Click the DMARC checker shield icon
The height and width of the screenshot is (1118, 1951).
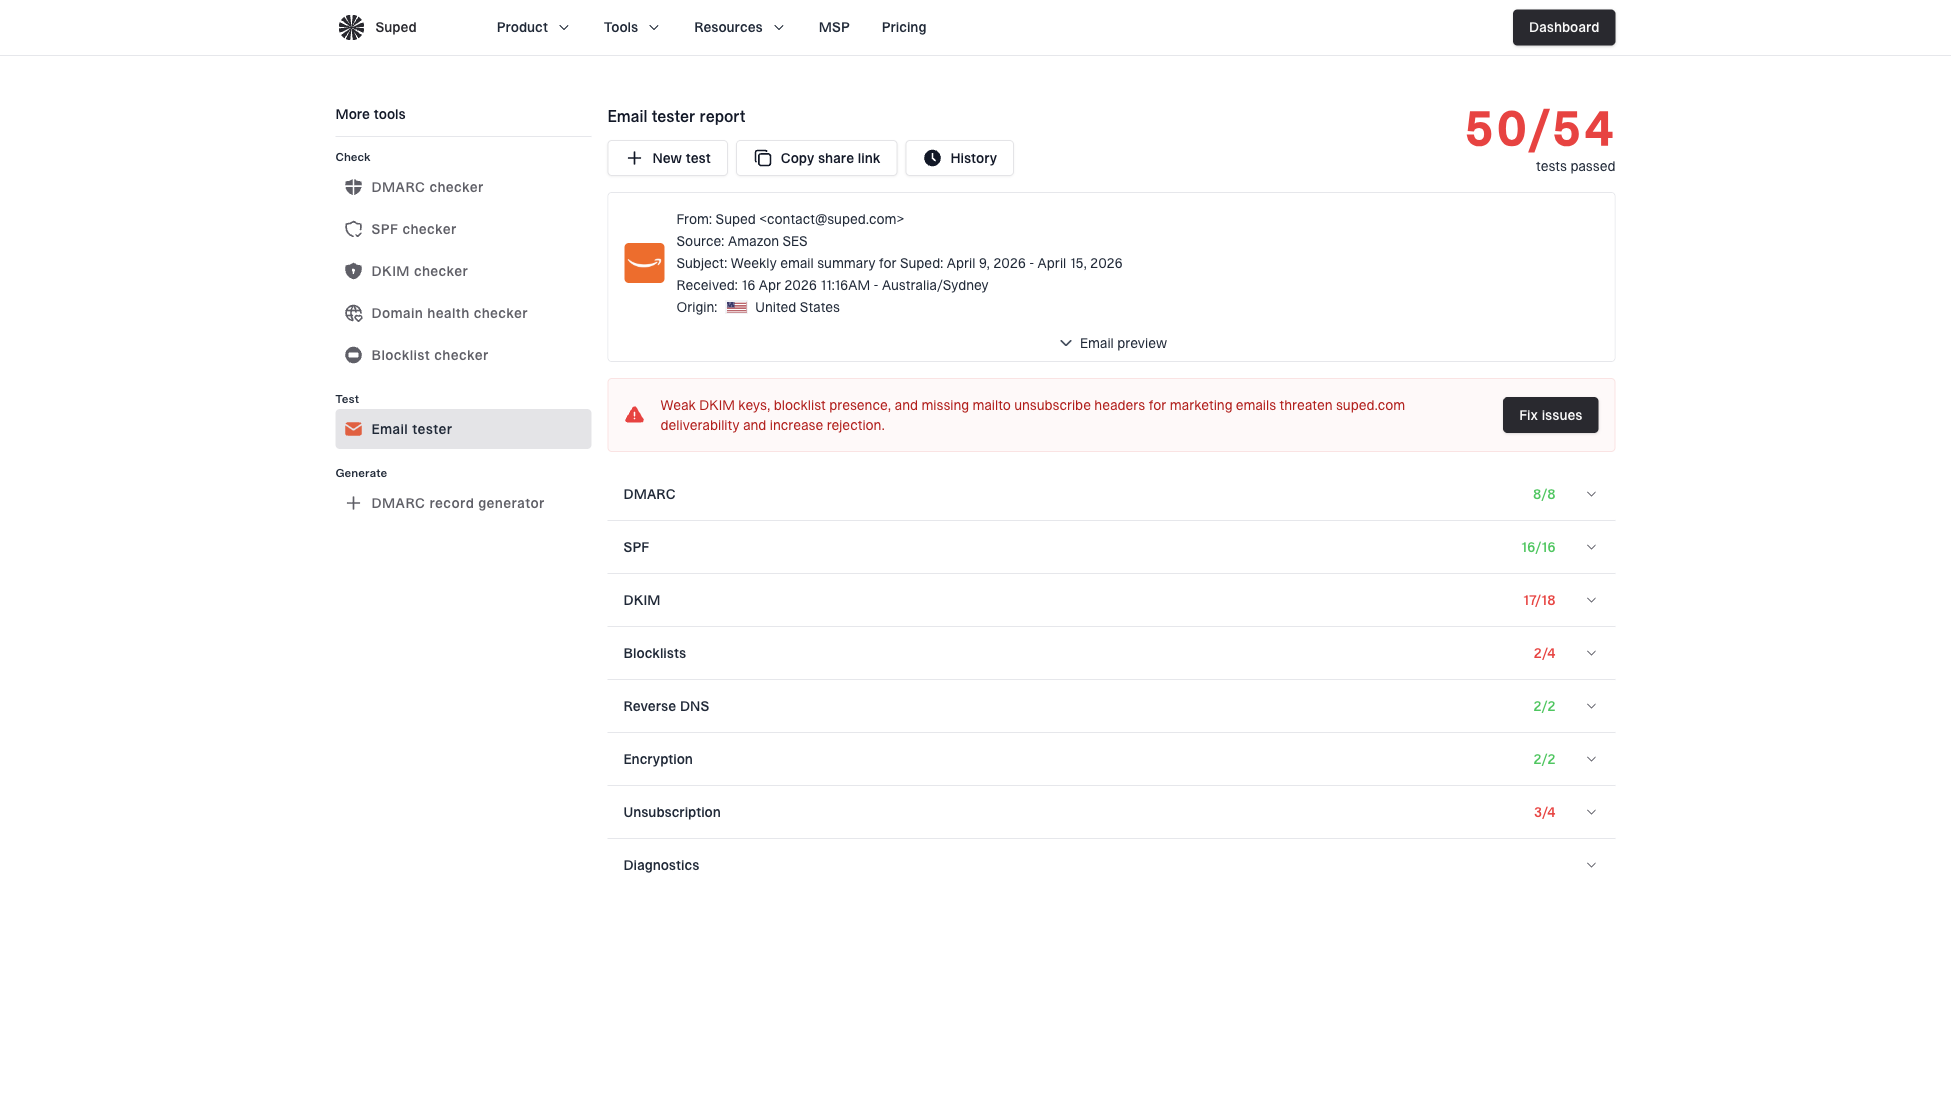pyautogui.click(x=353, y=187)
